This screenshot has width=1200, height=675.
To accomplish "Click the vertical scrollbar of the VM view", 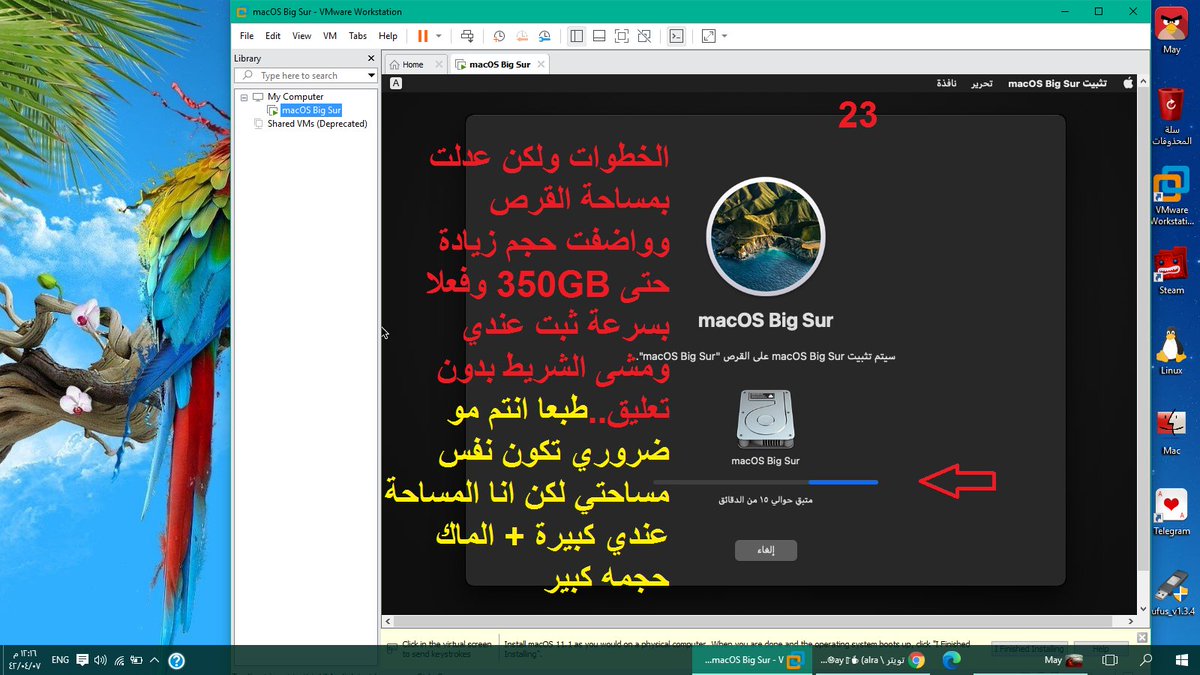I will pos(1143,343).
